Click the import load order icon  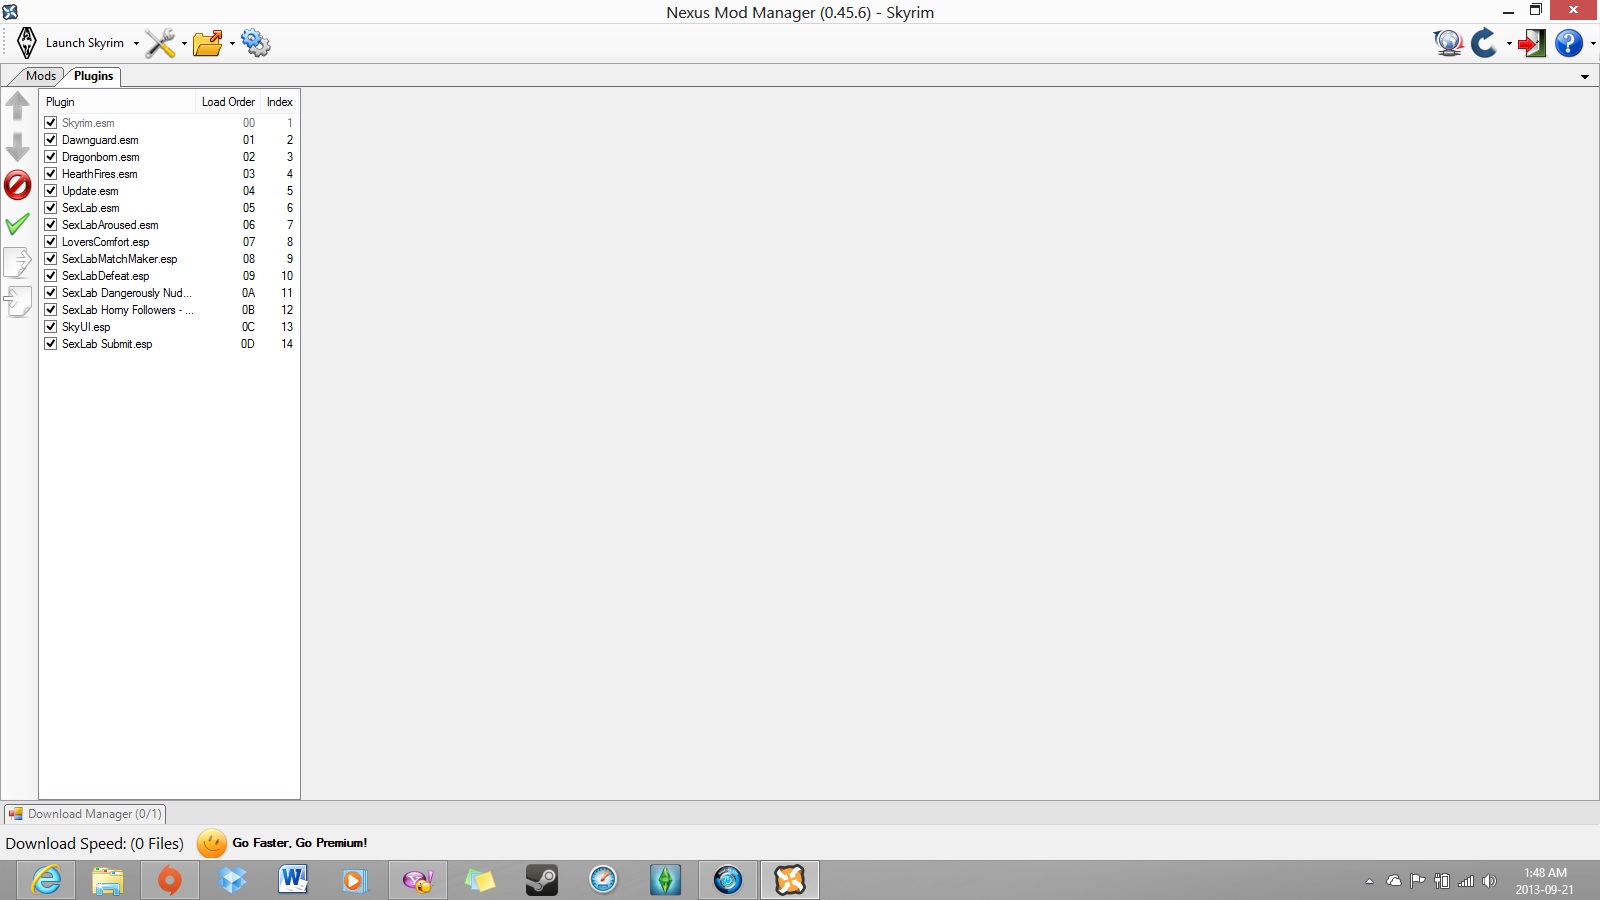pyautogui.click(x=18, y=301)
